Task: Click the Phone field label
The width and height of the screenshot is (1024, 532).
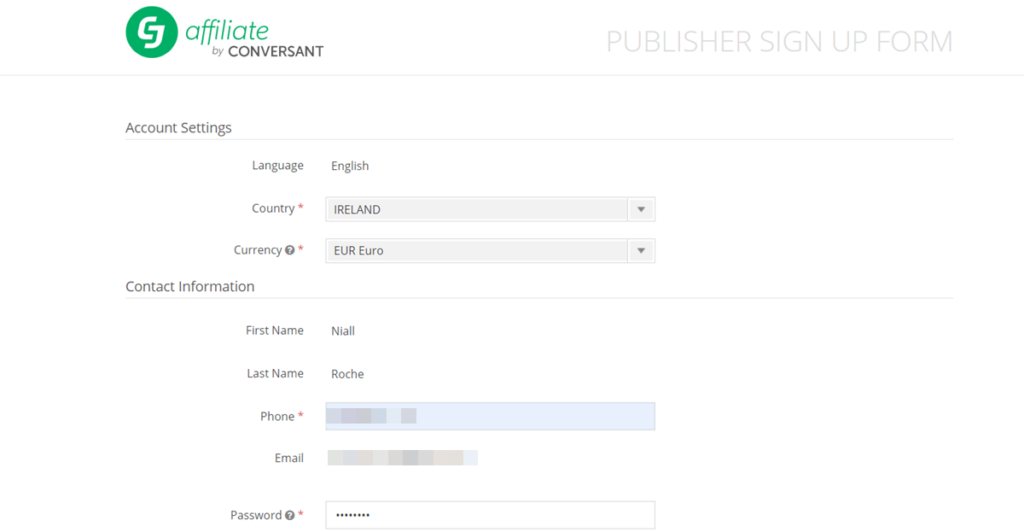Action: tap(277, 416)
